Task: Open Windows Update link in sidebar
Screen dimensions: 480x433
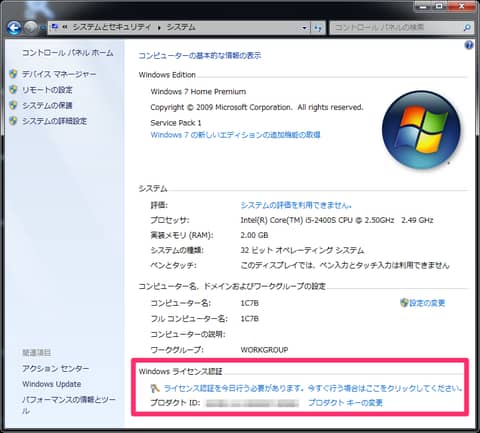Action: pyautogui.click(x=52, y=384)
